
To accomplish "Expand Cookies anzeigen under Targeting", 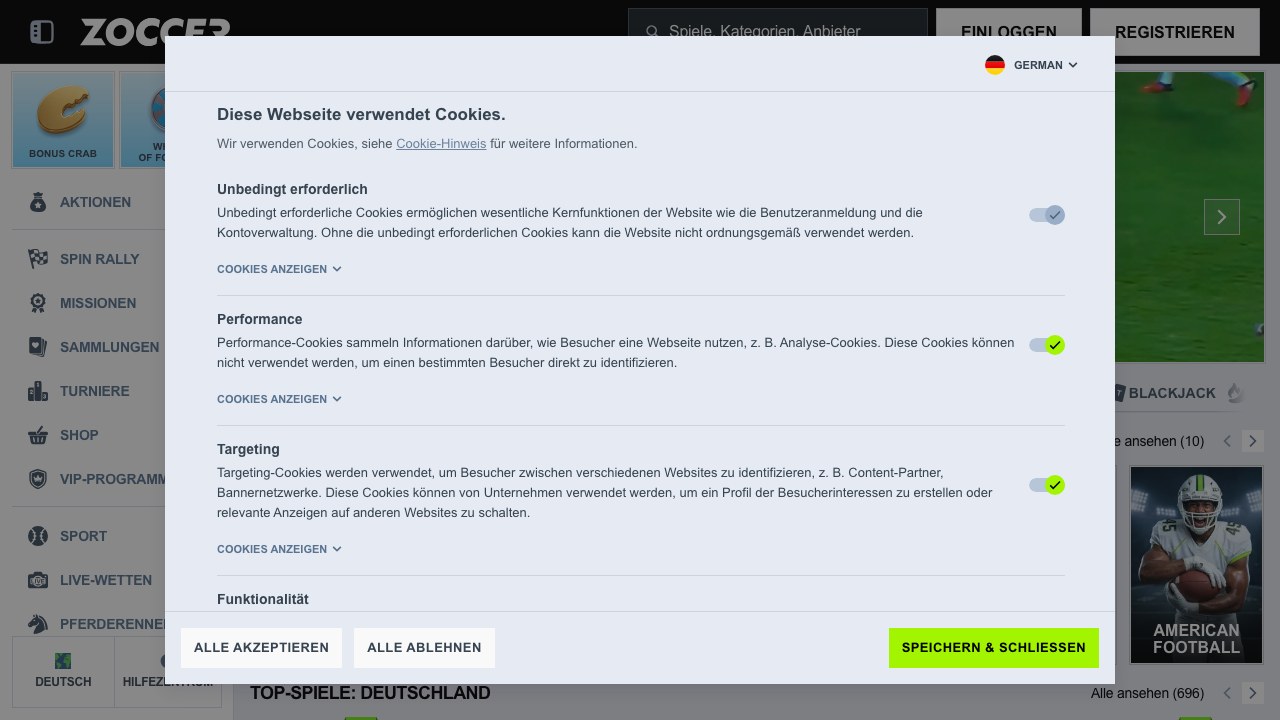I will point(279,549).
